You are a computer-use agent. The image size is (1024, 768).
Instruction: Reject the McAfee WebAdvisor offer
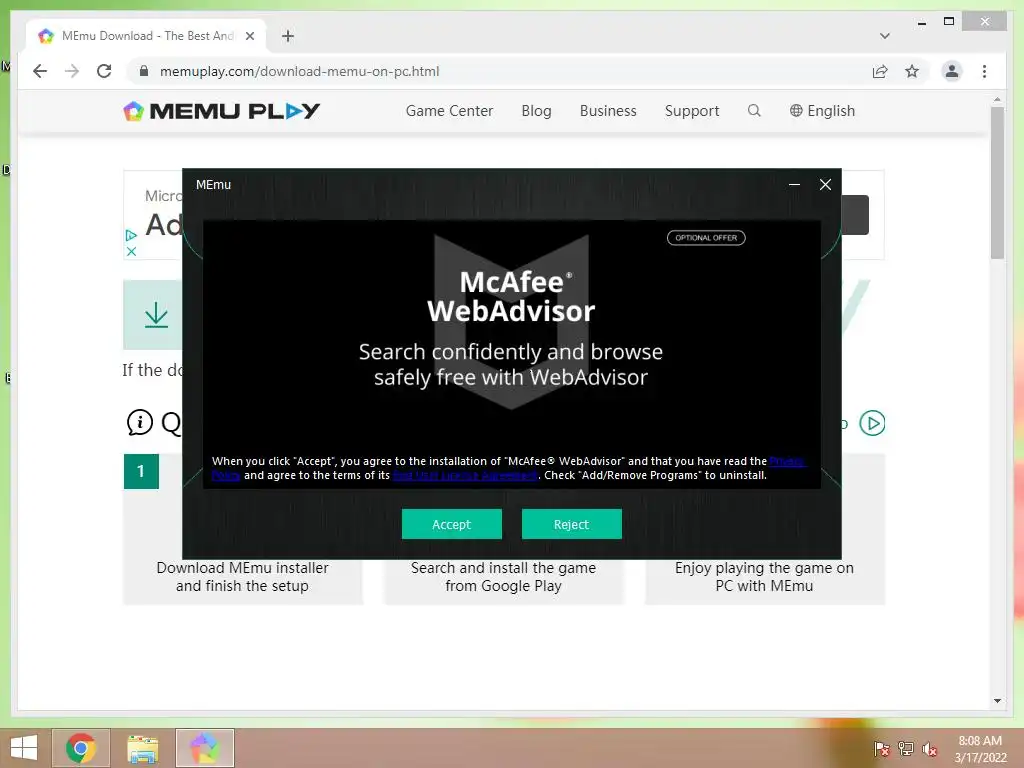(571, 524)
